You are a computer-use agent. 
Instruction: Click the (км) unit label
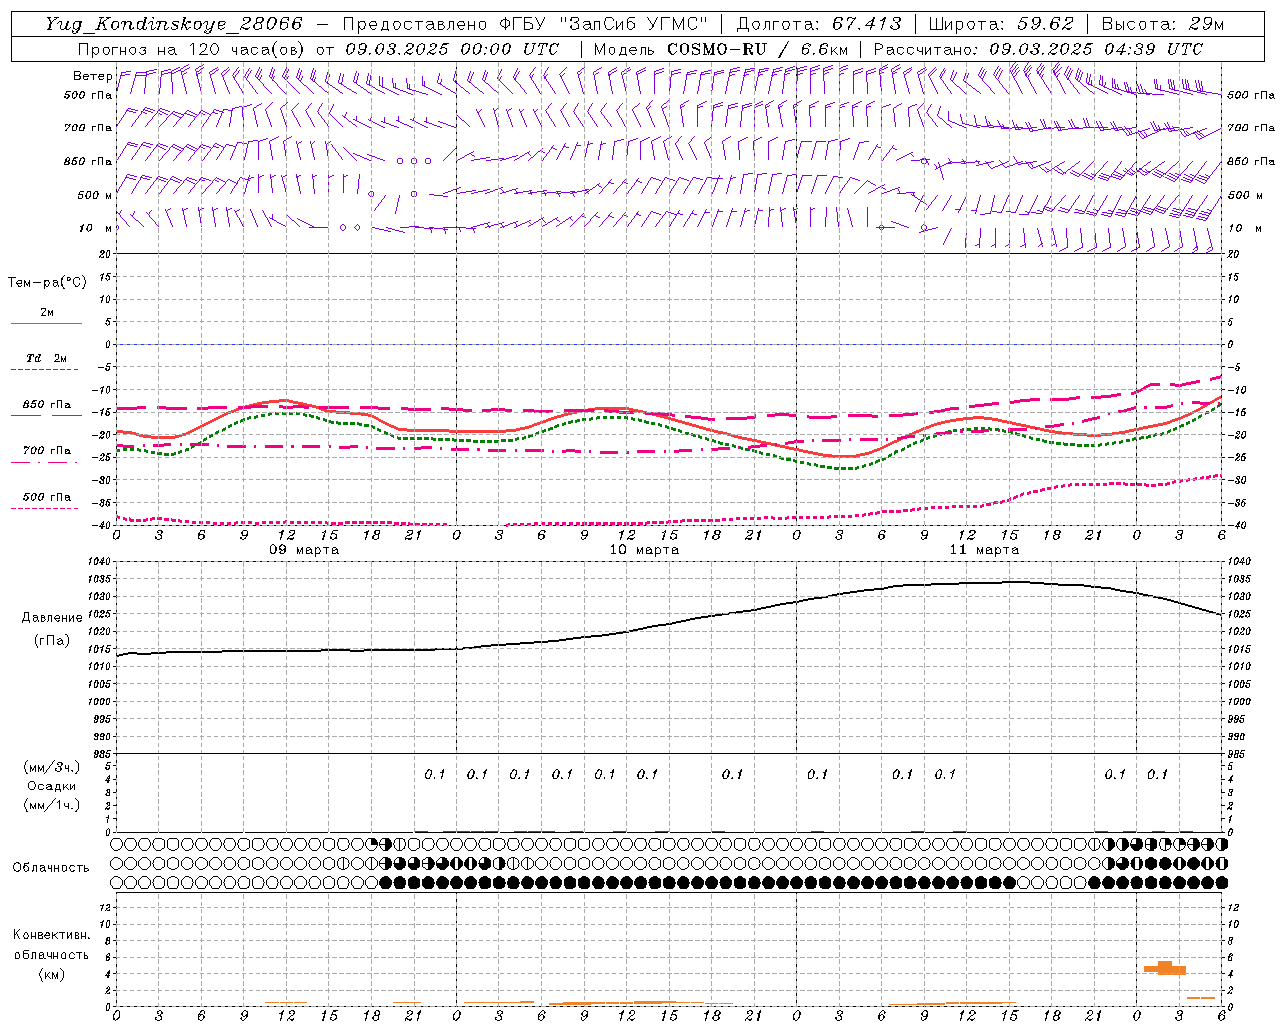[x=51, y=974]
